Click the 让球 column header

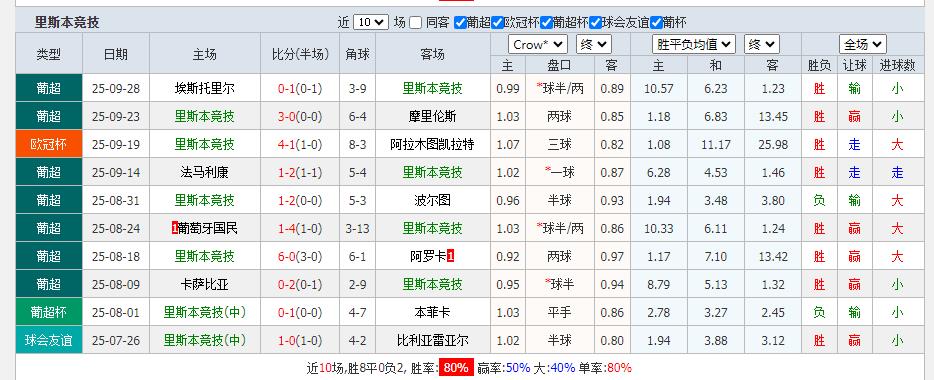pos(855,66)
